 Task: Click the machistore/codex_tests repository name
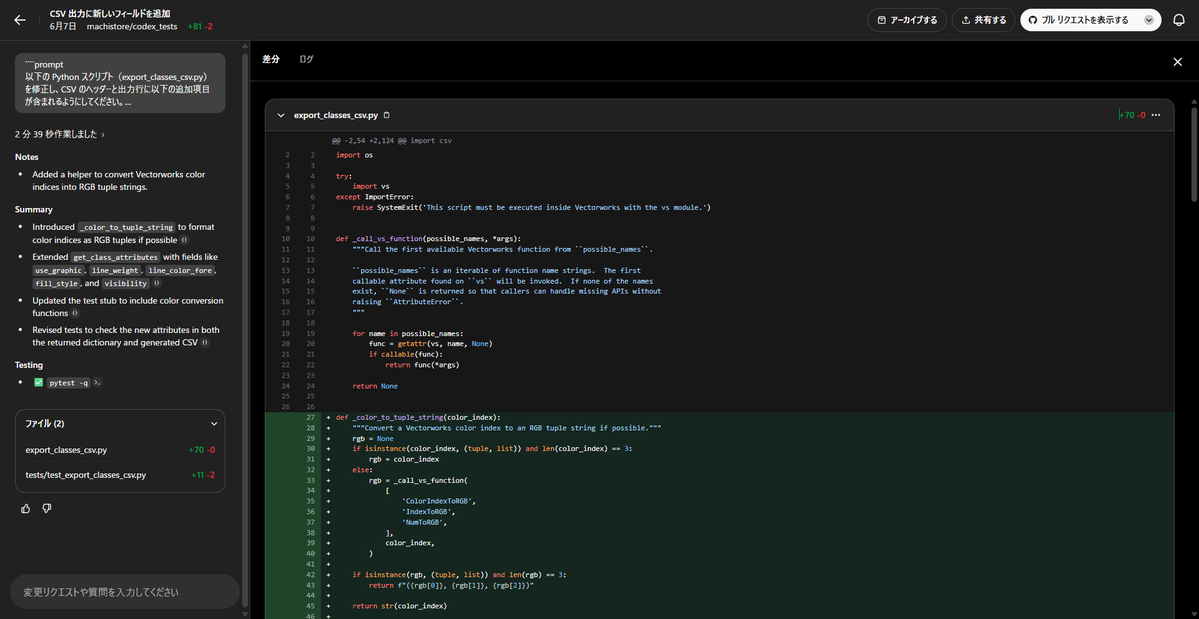(x=132, y=26)
